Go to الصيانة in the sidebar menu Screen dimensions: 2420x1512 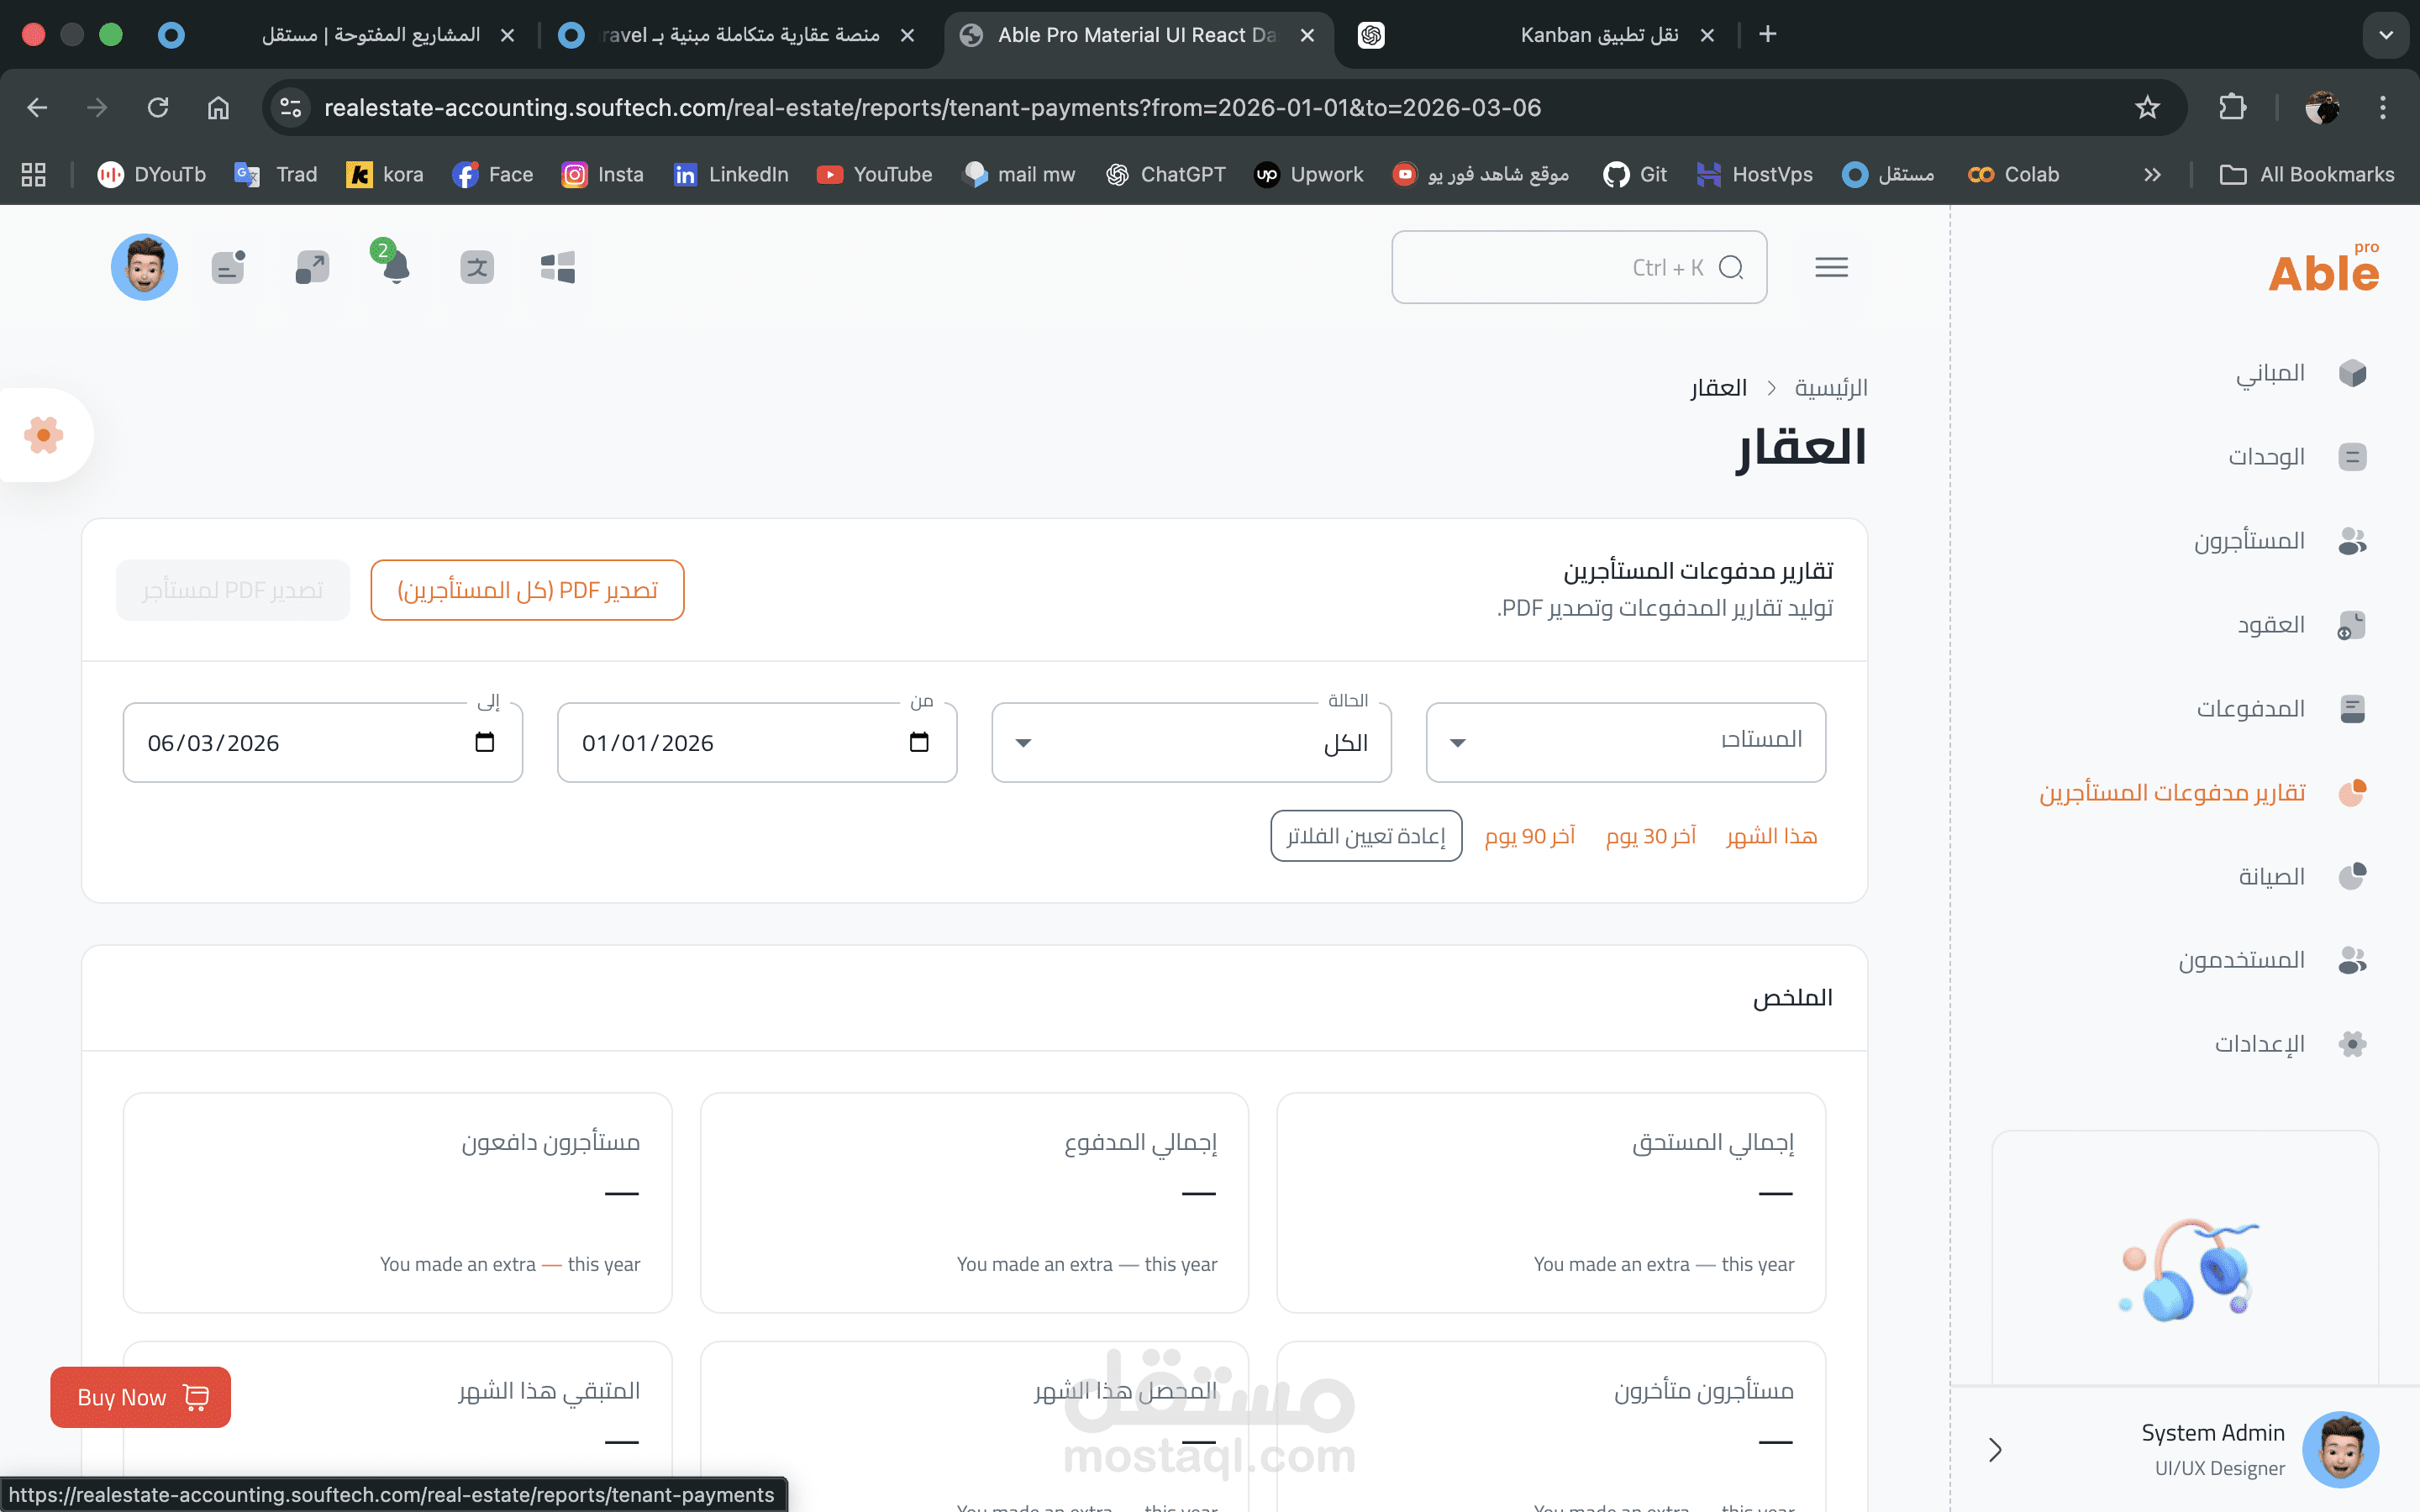2271,877
